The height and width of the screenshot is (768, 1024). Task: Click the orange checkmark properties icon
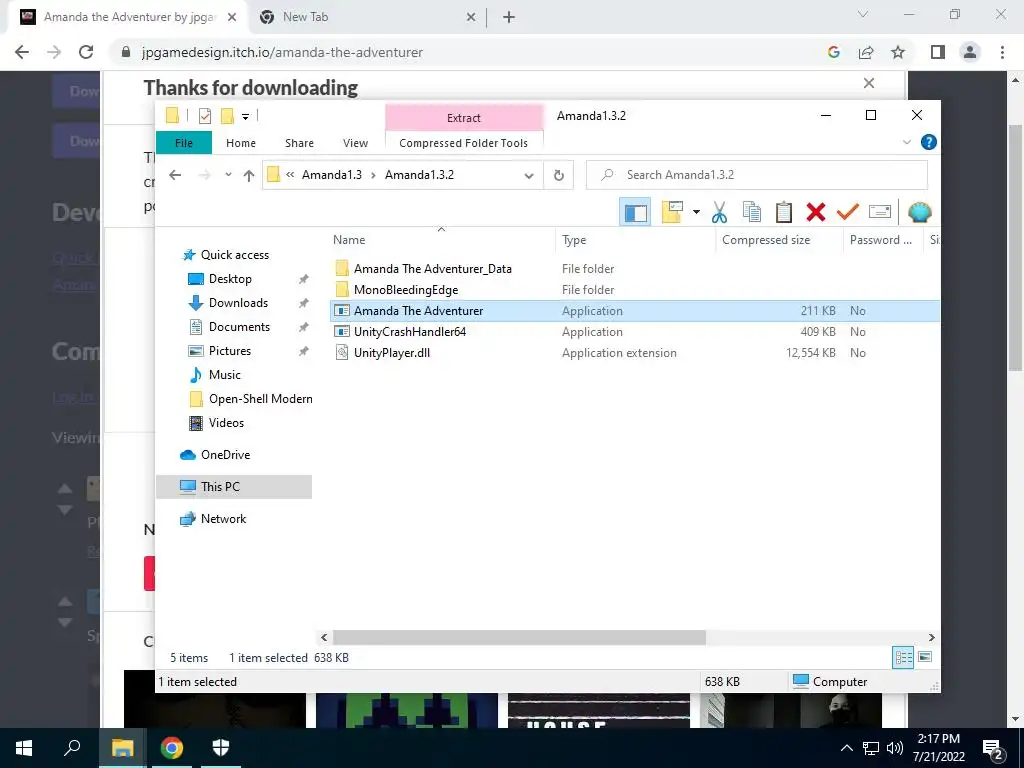(x=848, y=212)
